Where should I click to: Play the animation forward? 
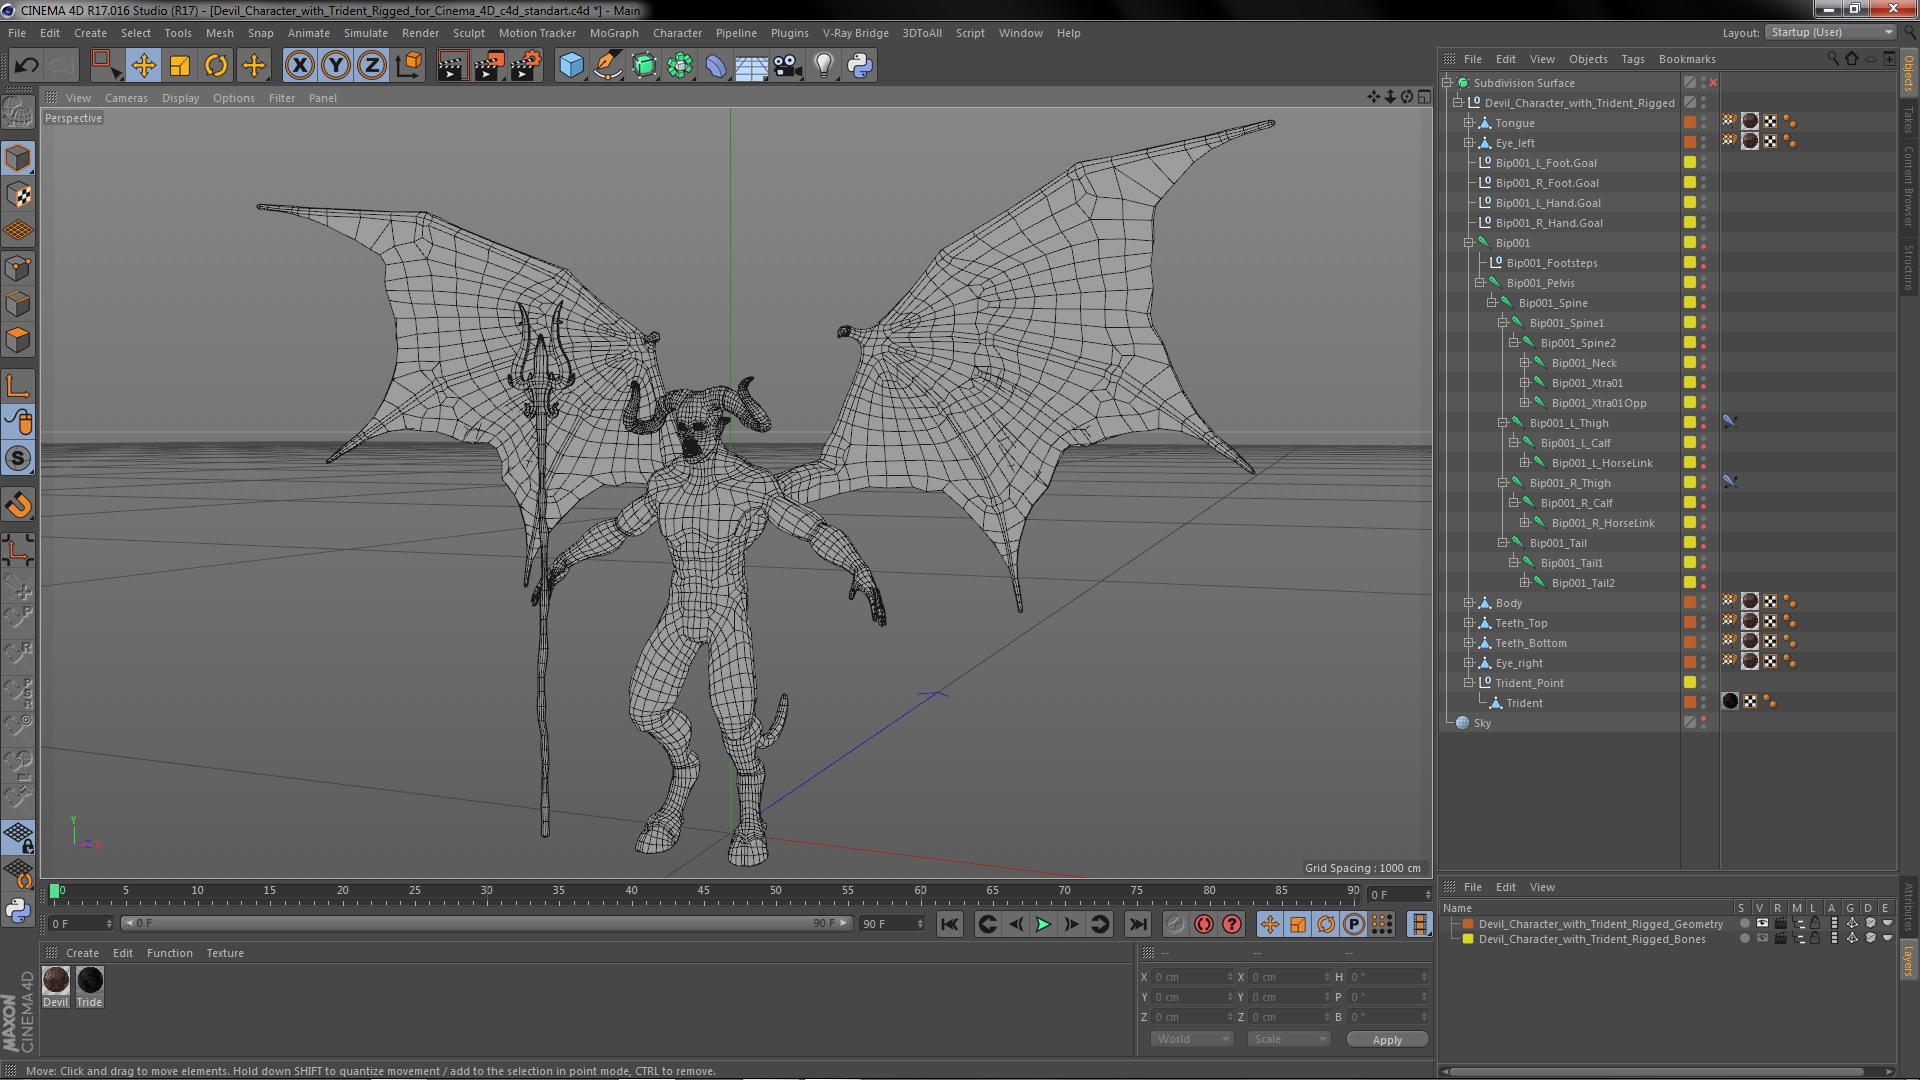[x=1042, y=924]
